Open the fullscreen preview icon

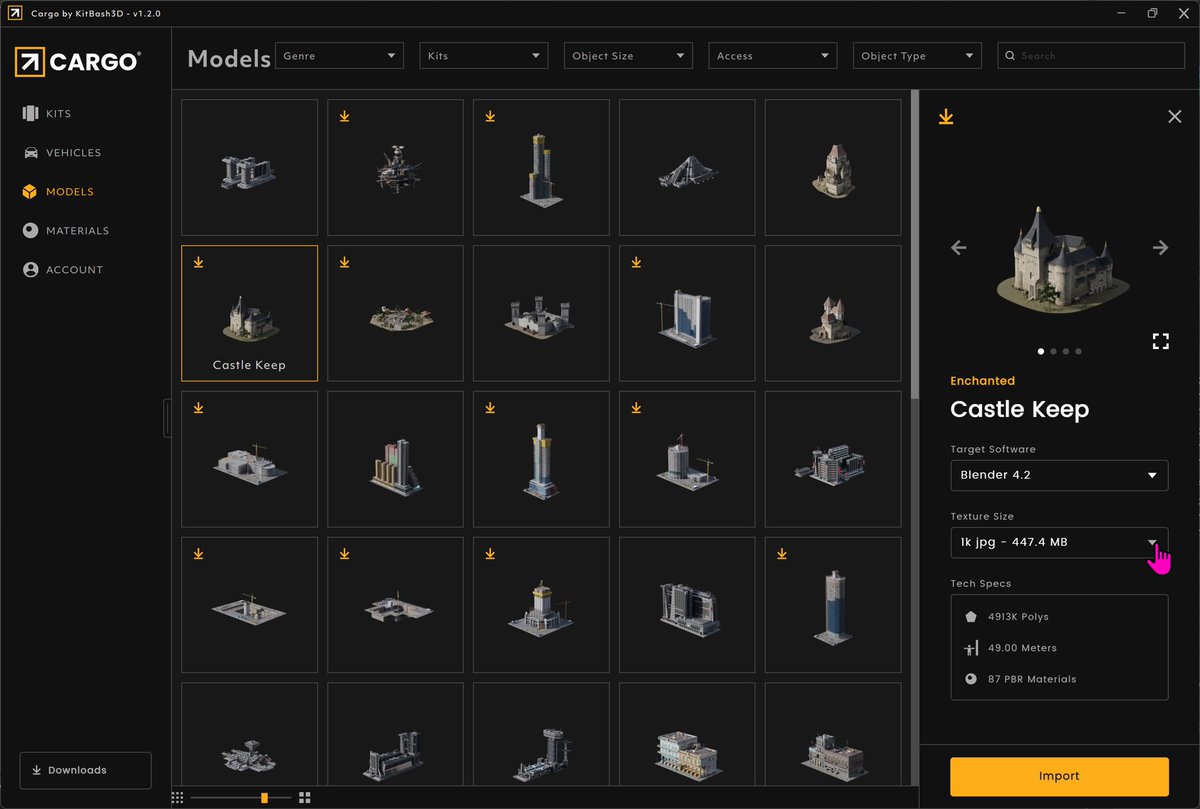1160,342
